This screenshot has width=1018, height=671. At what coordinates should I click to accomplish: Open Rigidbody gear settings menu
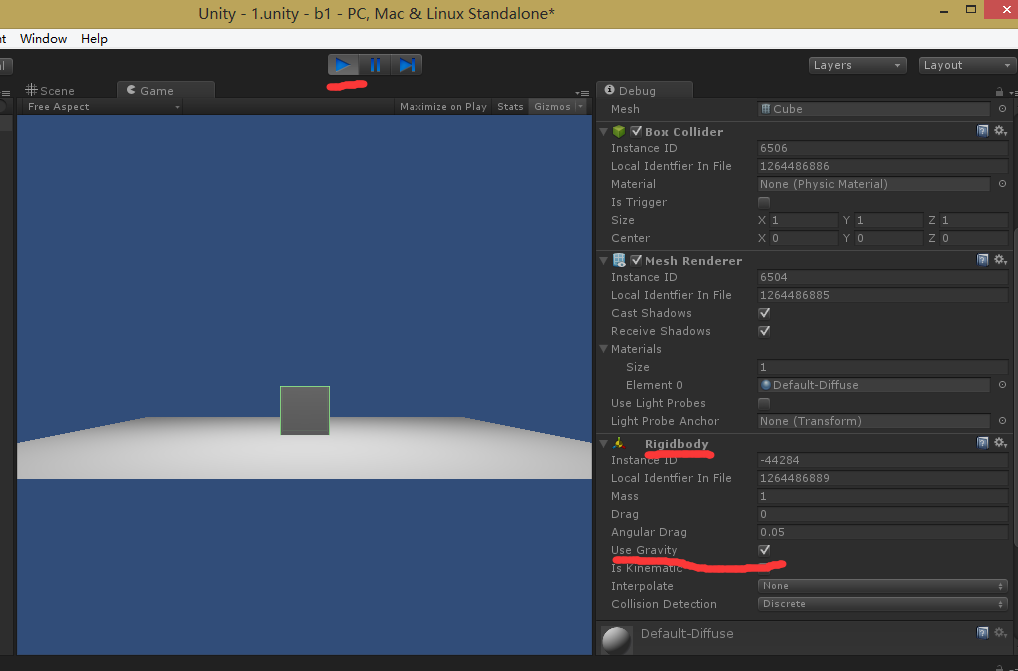(1000, 443)
